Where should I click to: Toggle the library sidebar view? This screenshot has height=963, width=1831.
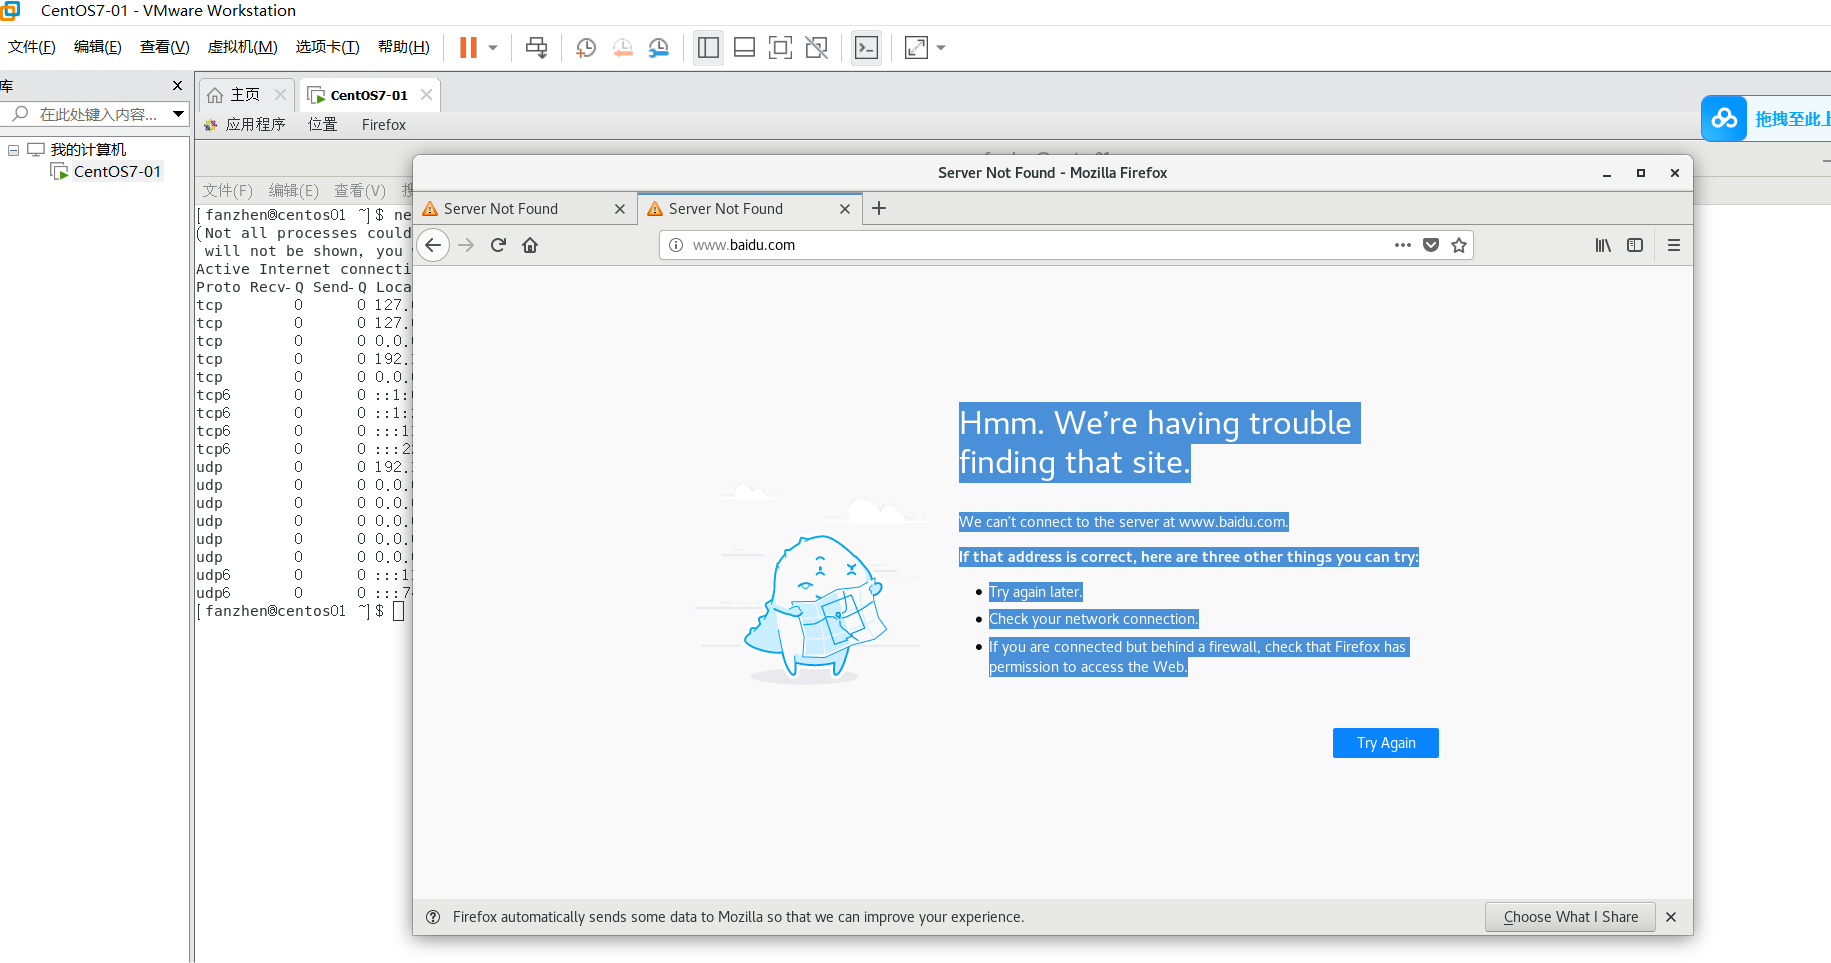[708, 47]
